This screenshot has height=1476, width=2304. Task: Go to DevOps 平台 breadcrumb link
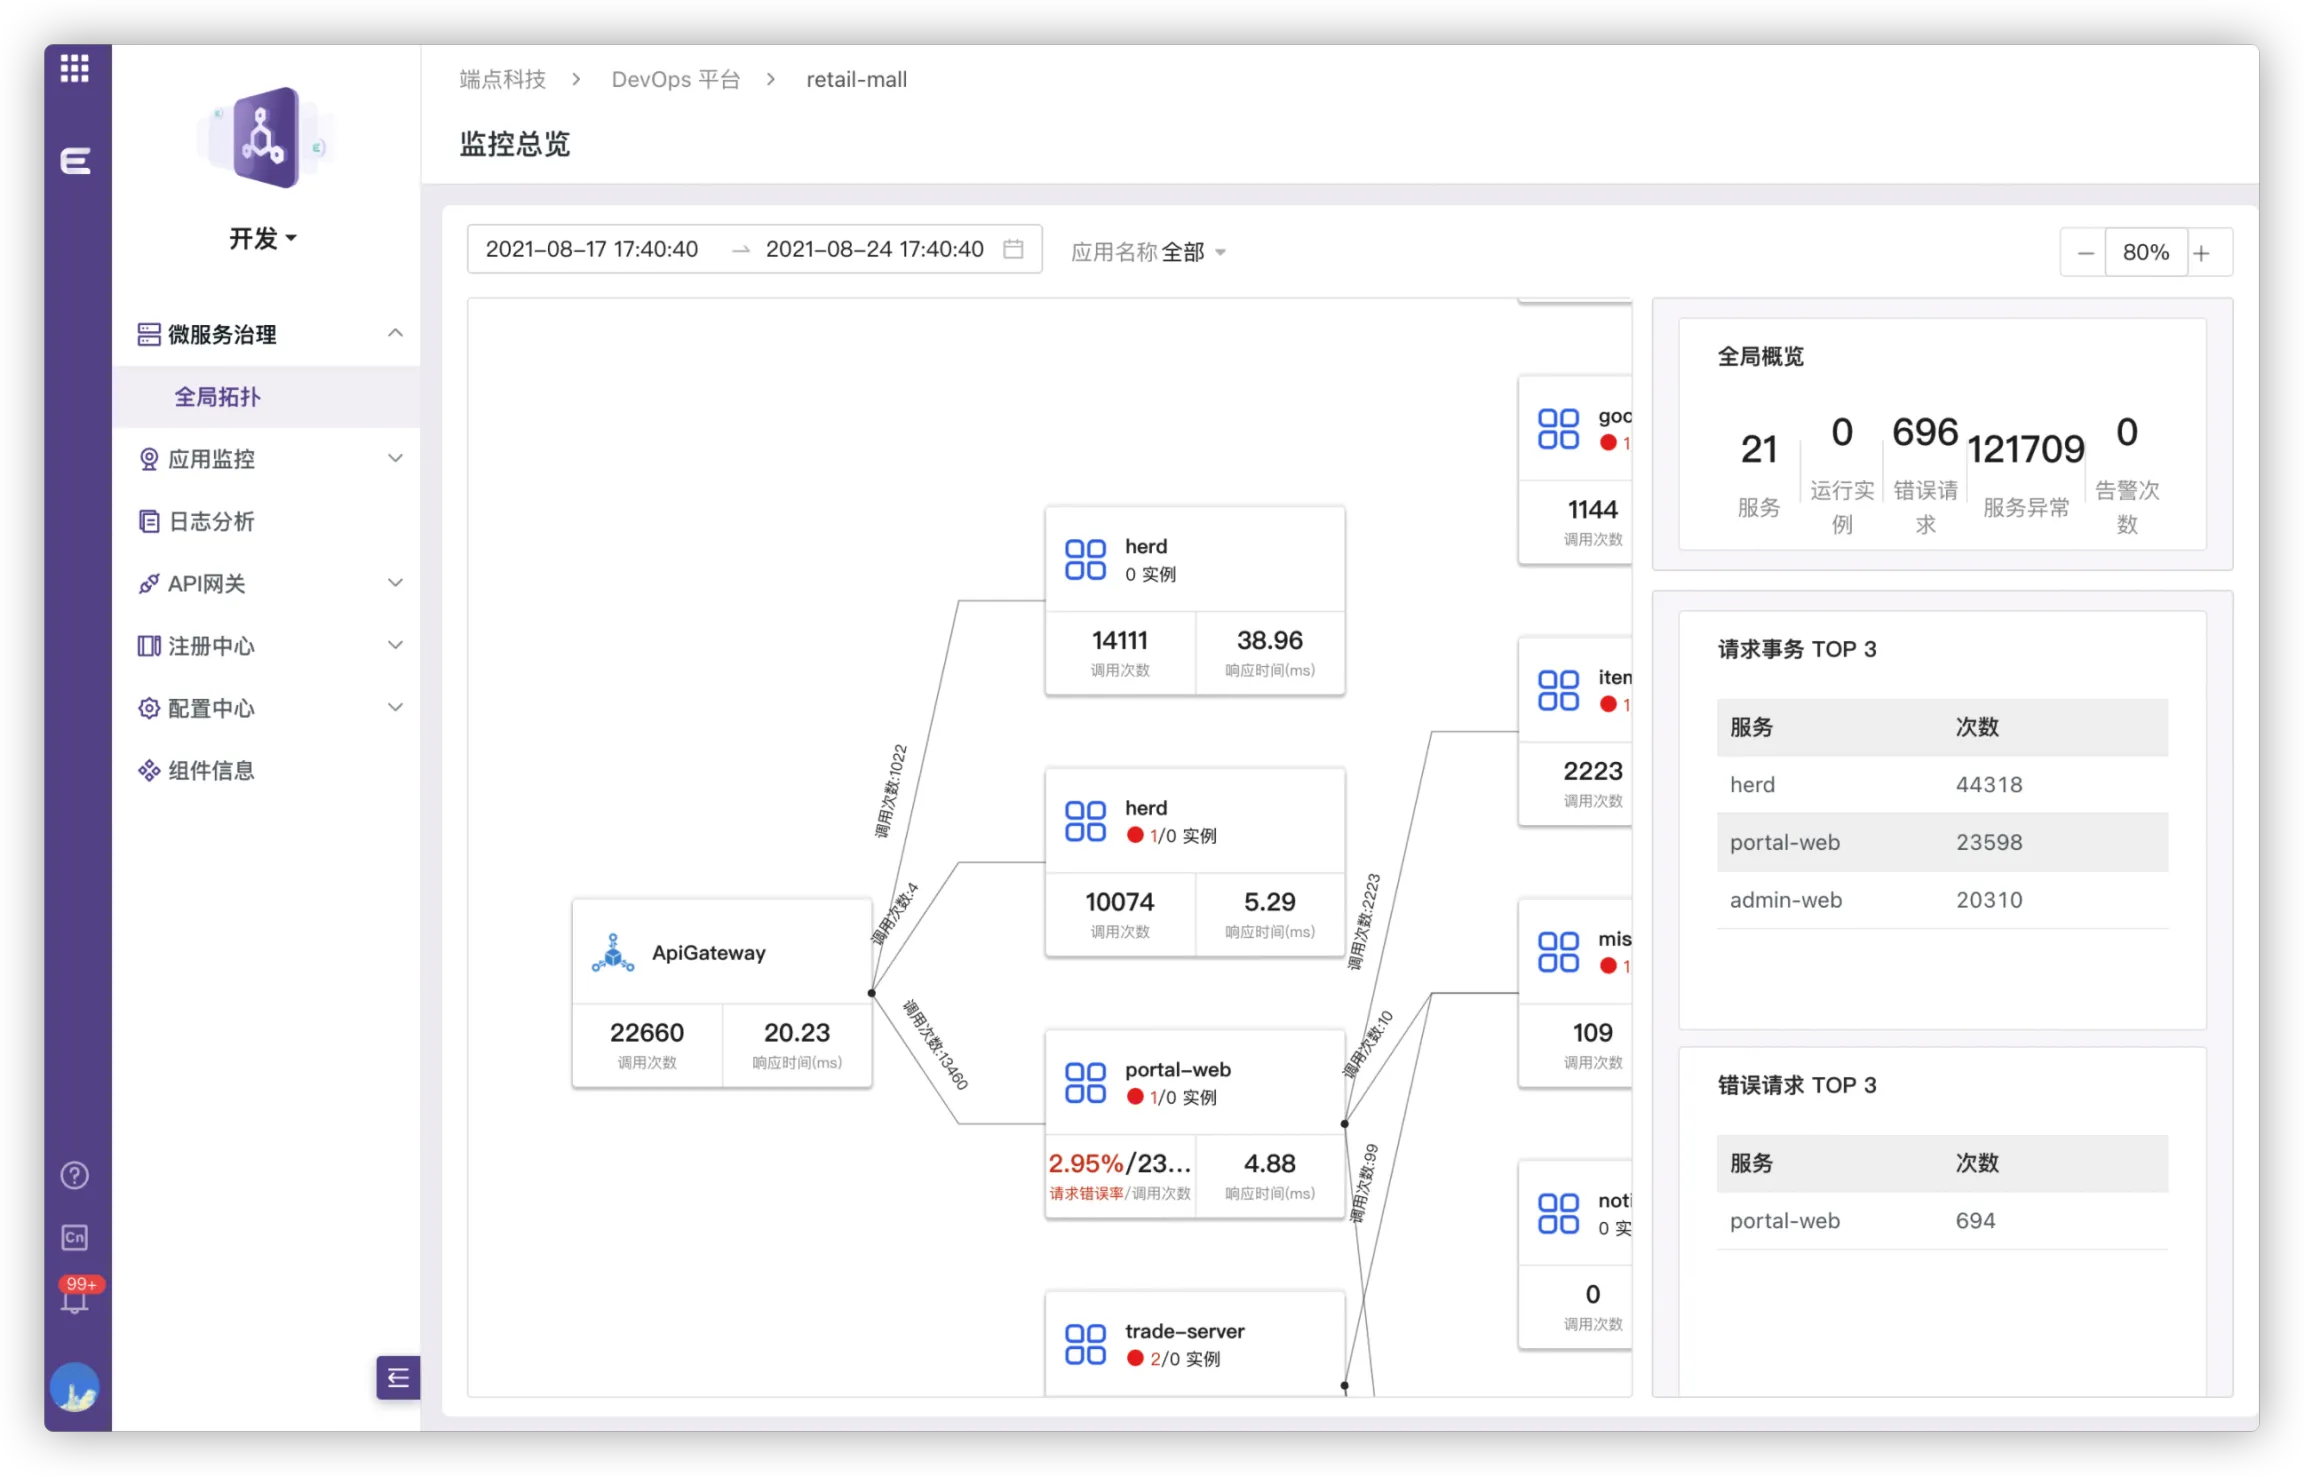point(675,79)
